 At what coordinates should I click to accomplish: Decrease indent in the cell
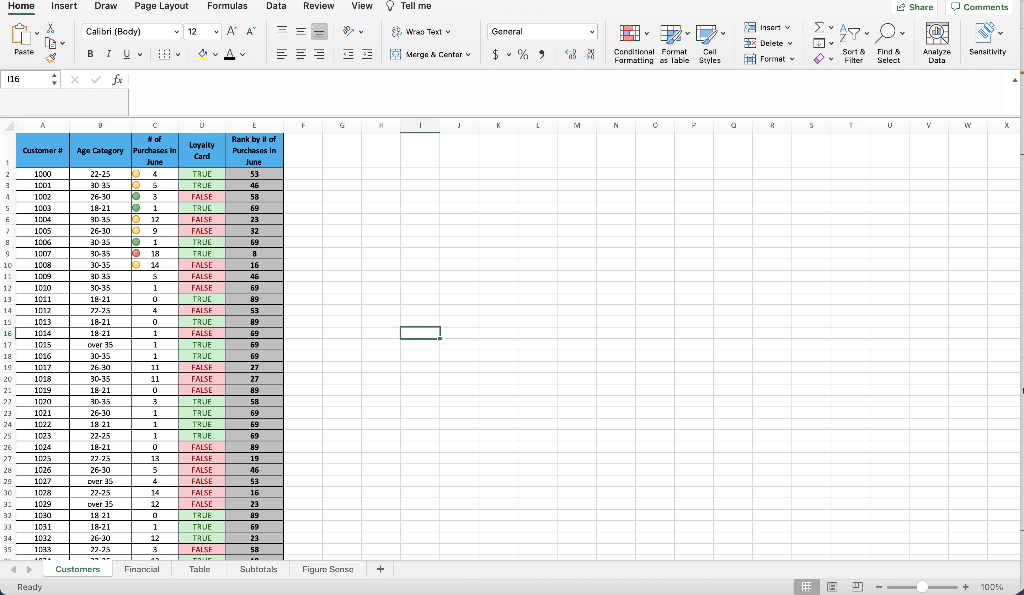point(348,54)
